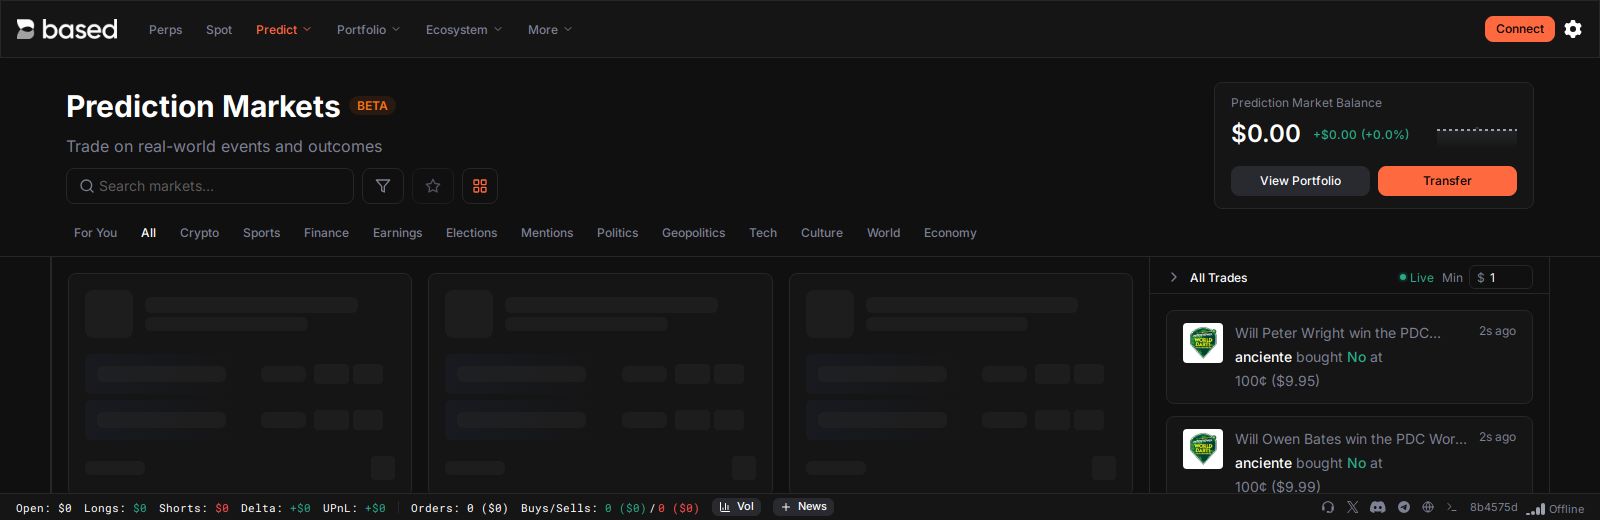The image size is (1600, 520).
Task: Open the terminal console icon
Action: point(1452,507)
